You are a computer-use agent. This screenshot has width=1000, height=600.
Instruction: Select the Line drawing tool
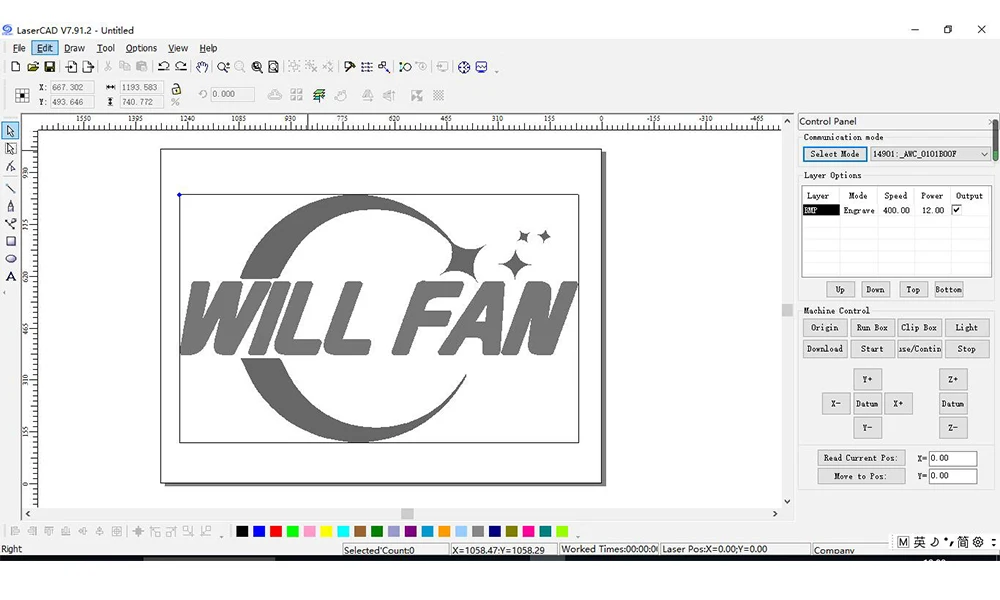coord(11,188)
